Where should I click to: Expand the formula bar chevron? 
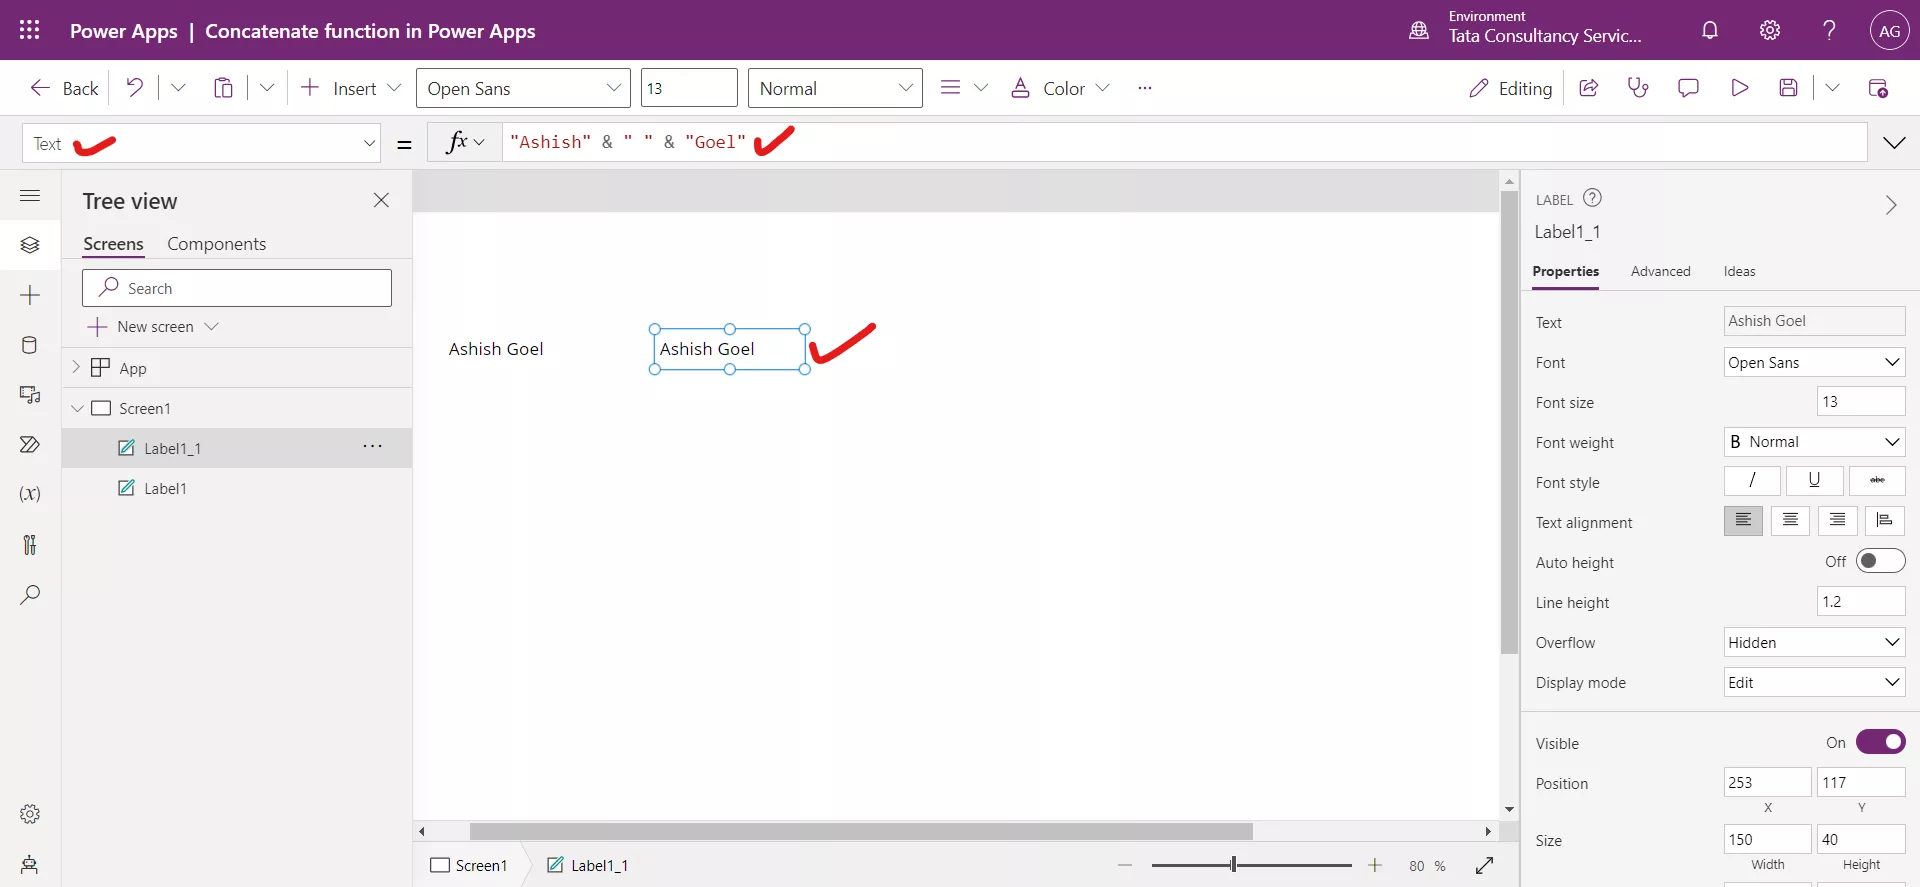[1894, 143]
